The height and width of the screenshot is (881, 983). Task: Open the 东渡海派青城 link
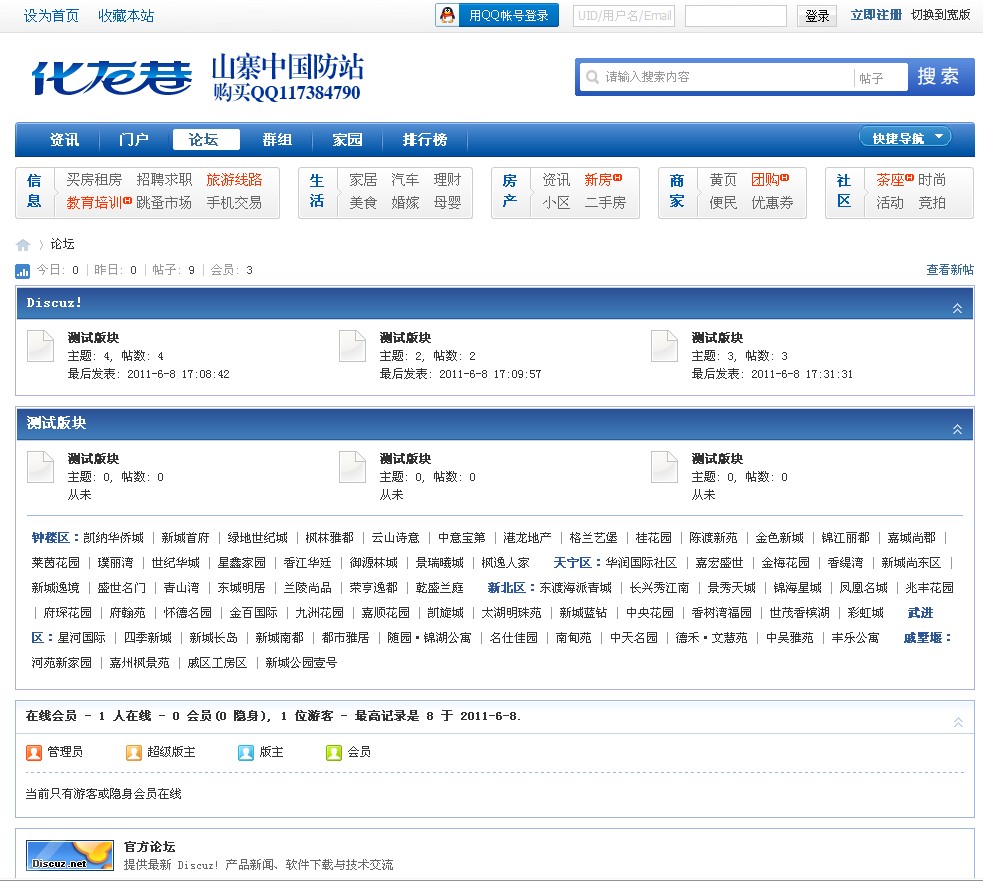point(575,588)
